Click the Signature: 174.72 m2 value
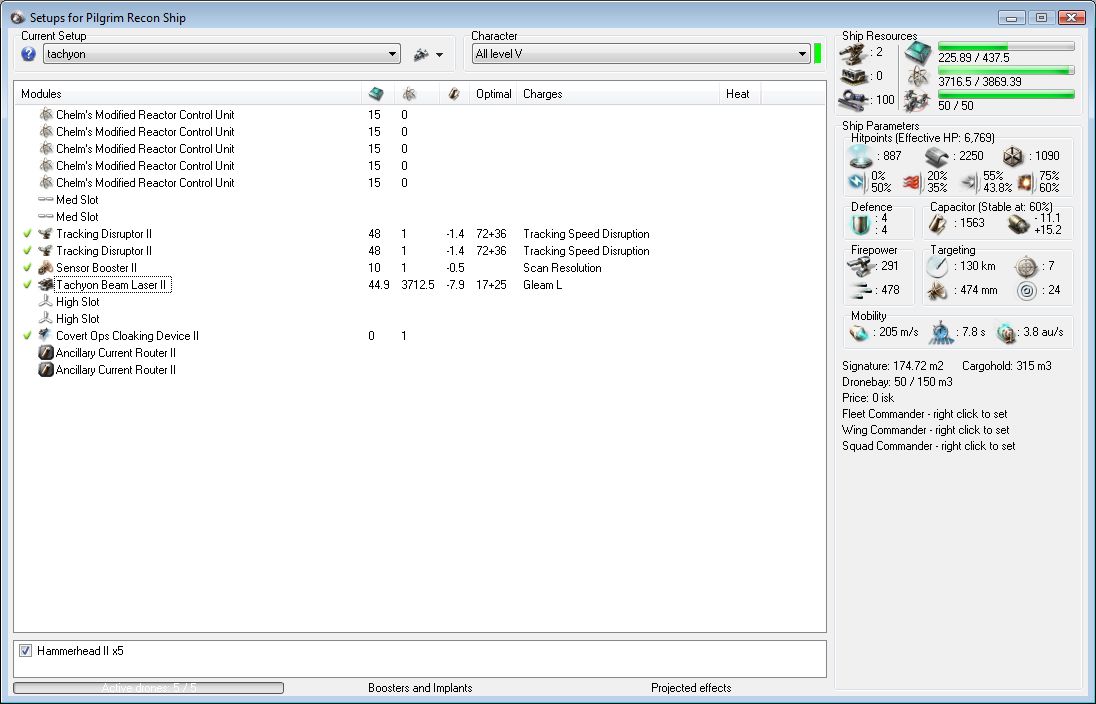This screenshot has width=1096, height=704. point(893,366)
